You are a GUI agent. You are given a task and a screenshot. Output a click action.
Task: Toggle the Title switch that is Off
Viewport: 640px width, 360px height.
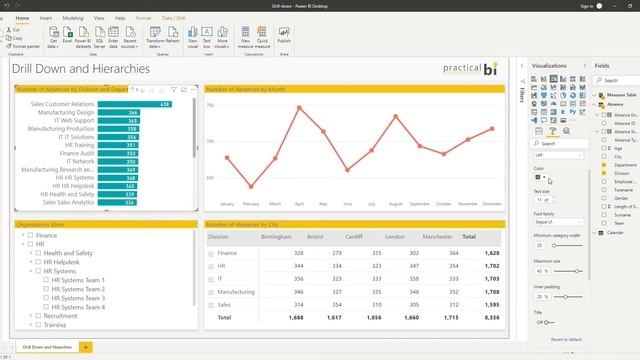coord(549,322)
